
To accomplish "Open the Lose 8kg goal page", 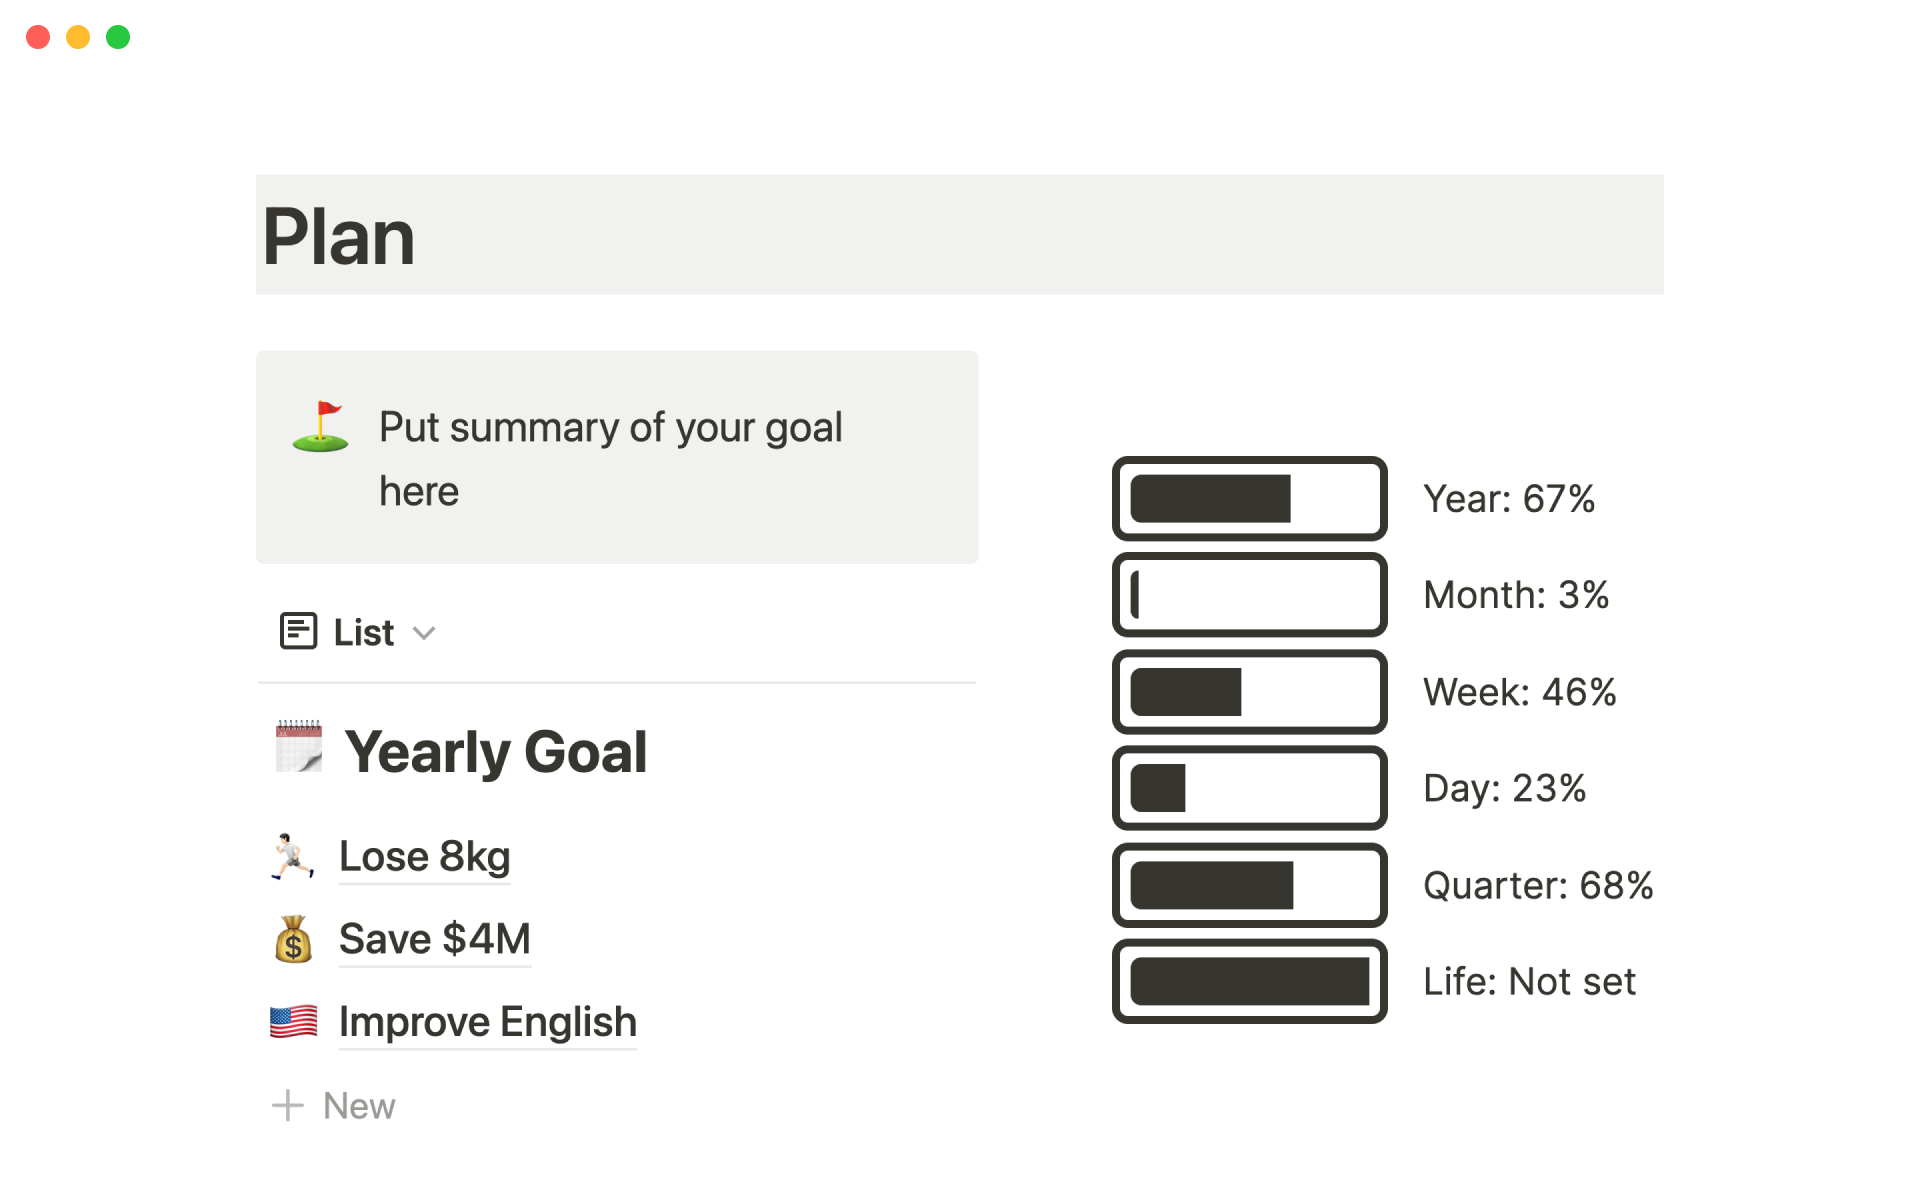I will 425,857.
